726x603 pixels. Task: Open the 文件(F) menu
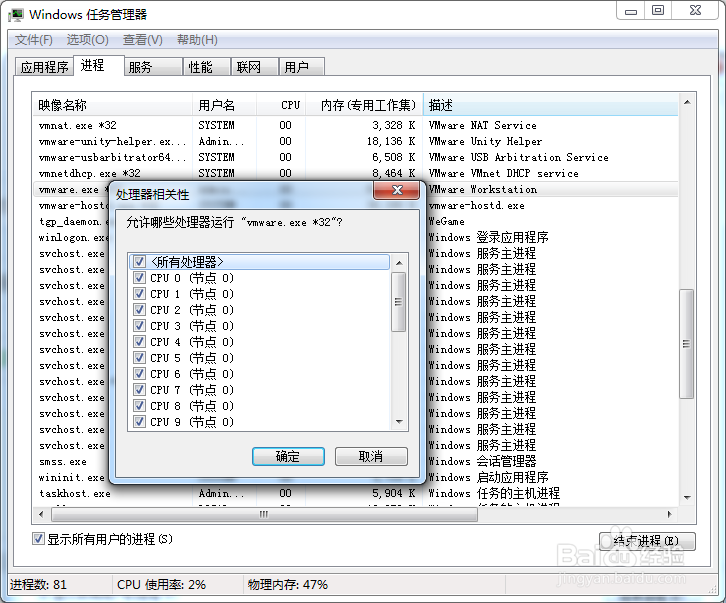click(x=34, y=40)
